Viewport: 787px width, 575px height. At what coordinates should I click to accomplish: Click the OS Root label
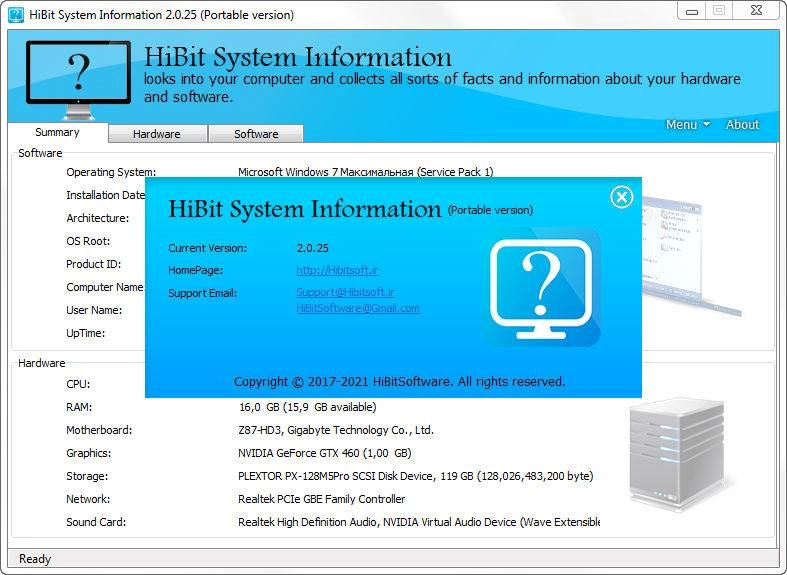coord(88,241)
